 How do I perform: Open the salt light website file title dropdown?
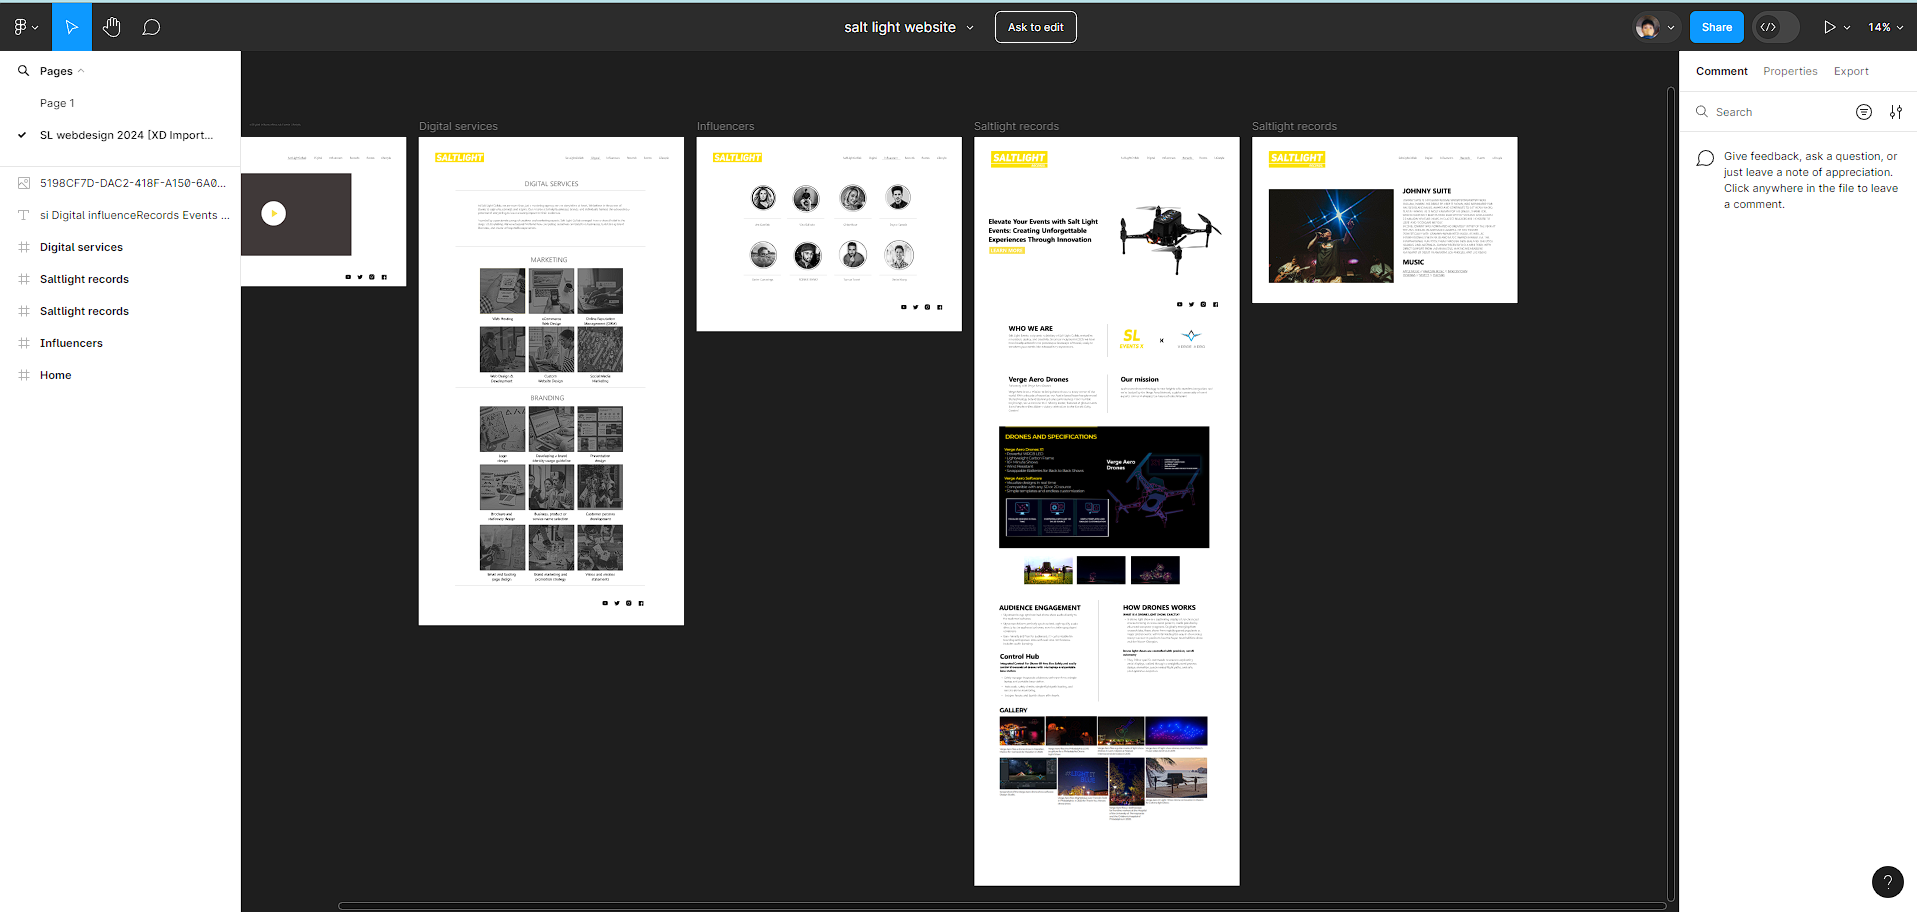coord(970,28)
